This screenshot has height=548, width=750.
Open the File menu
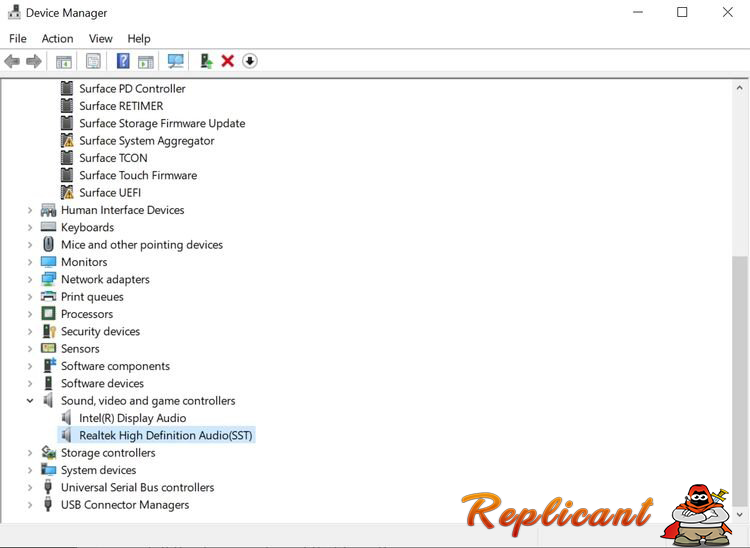(x=18, y=38)
